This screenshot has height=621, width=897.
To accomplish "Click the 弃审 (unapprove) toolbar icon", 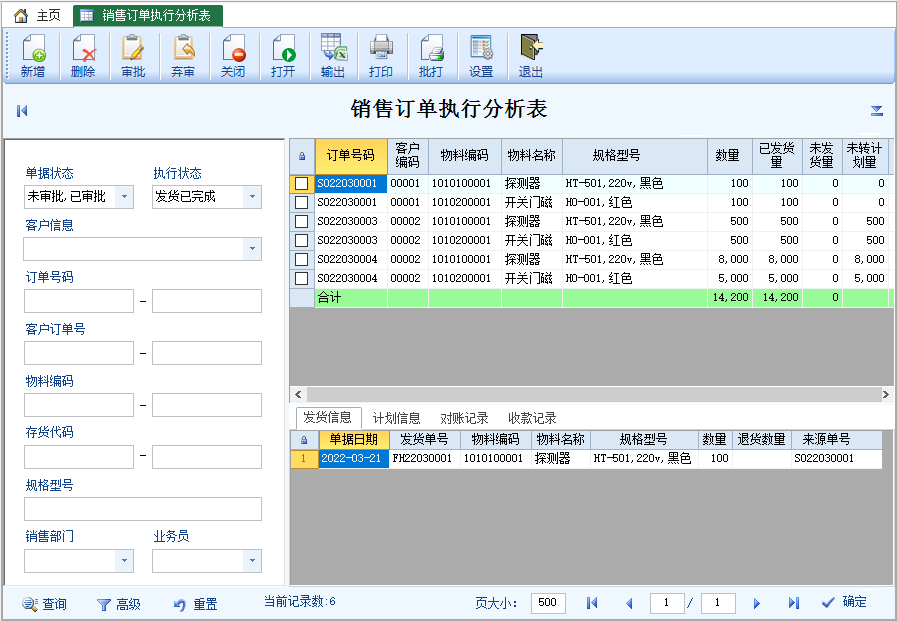I will (x=183, y=56).
